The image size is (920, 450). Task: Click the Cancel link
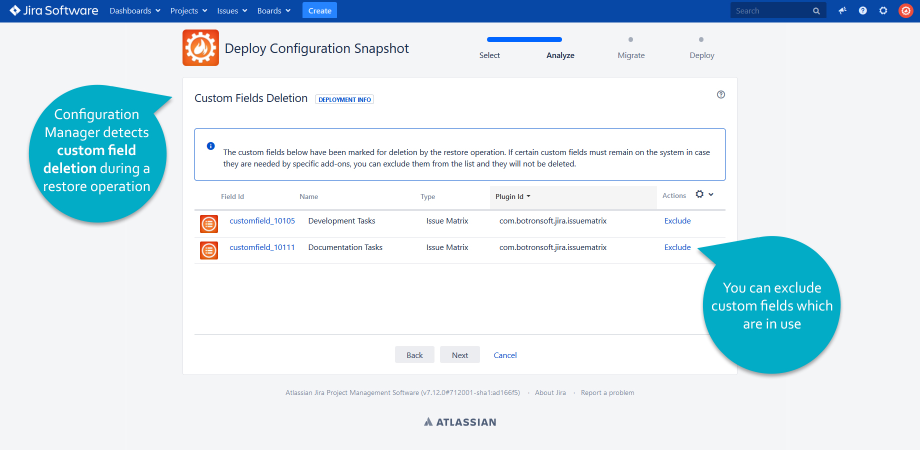pyautogui.click(x=505, y=355)
